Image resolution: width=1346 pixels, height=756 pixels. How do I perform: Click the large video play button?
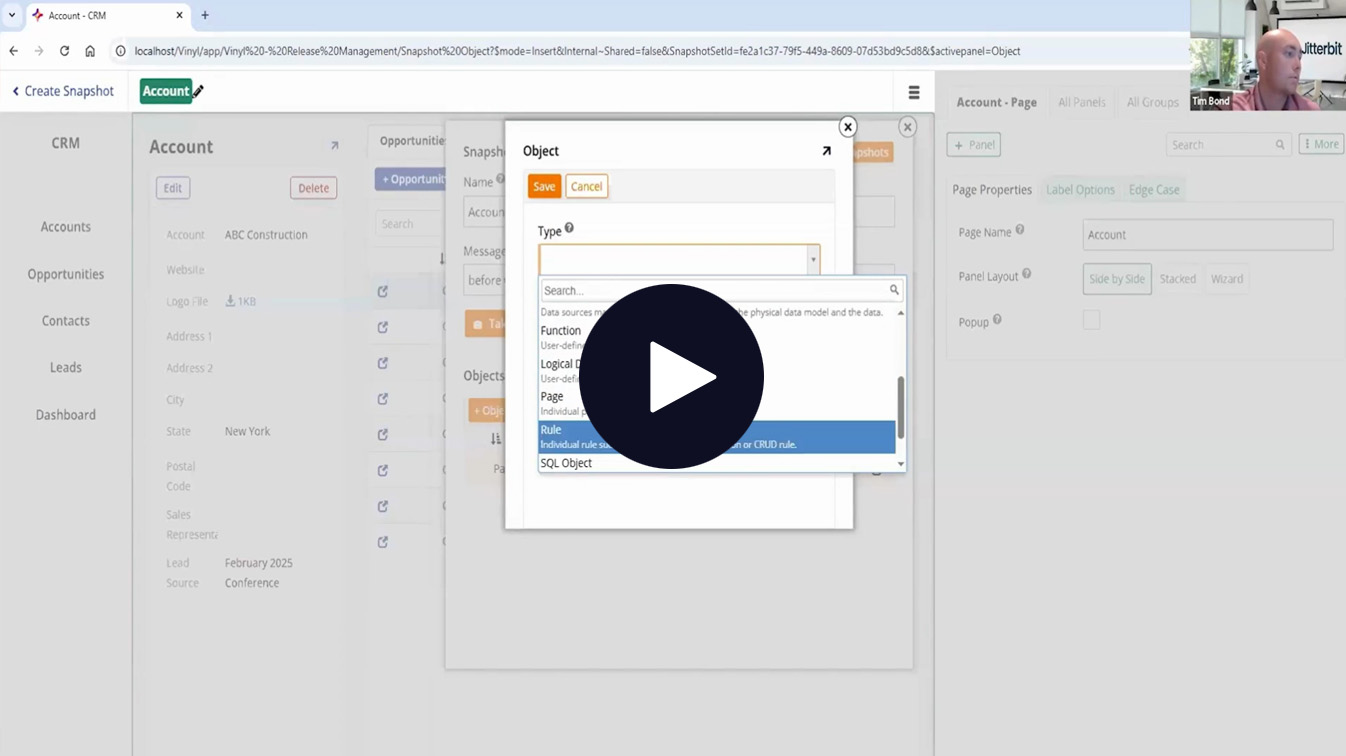[671, 376]
